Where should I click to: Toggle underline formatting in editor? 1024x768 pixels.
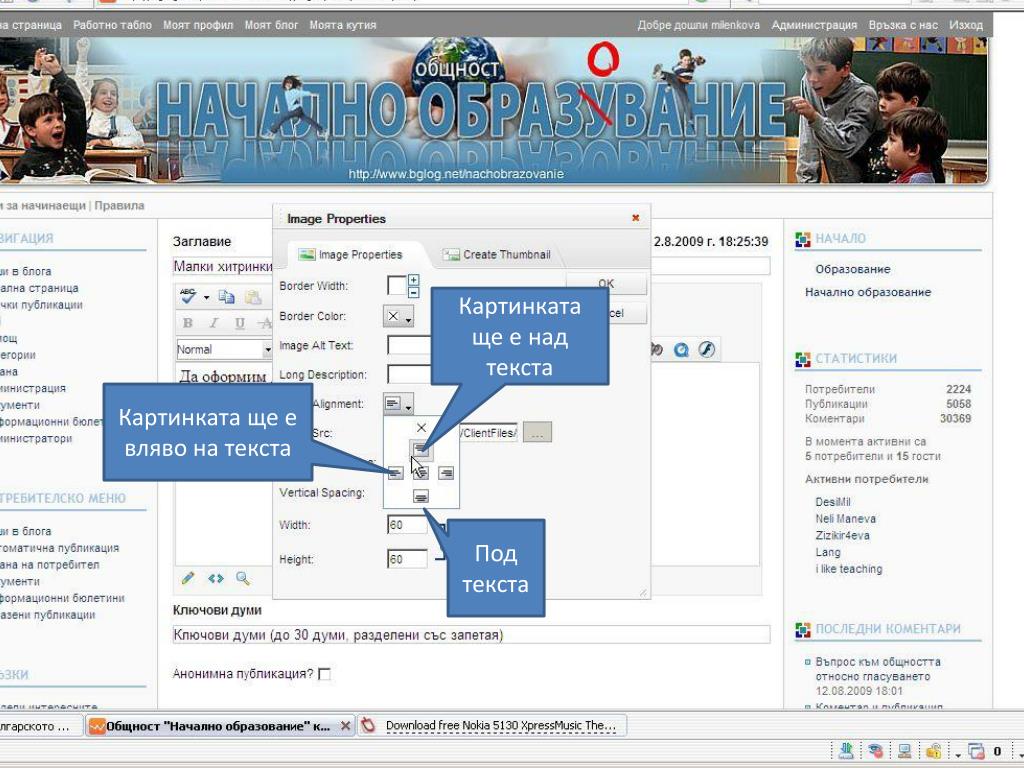[240, 323]
